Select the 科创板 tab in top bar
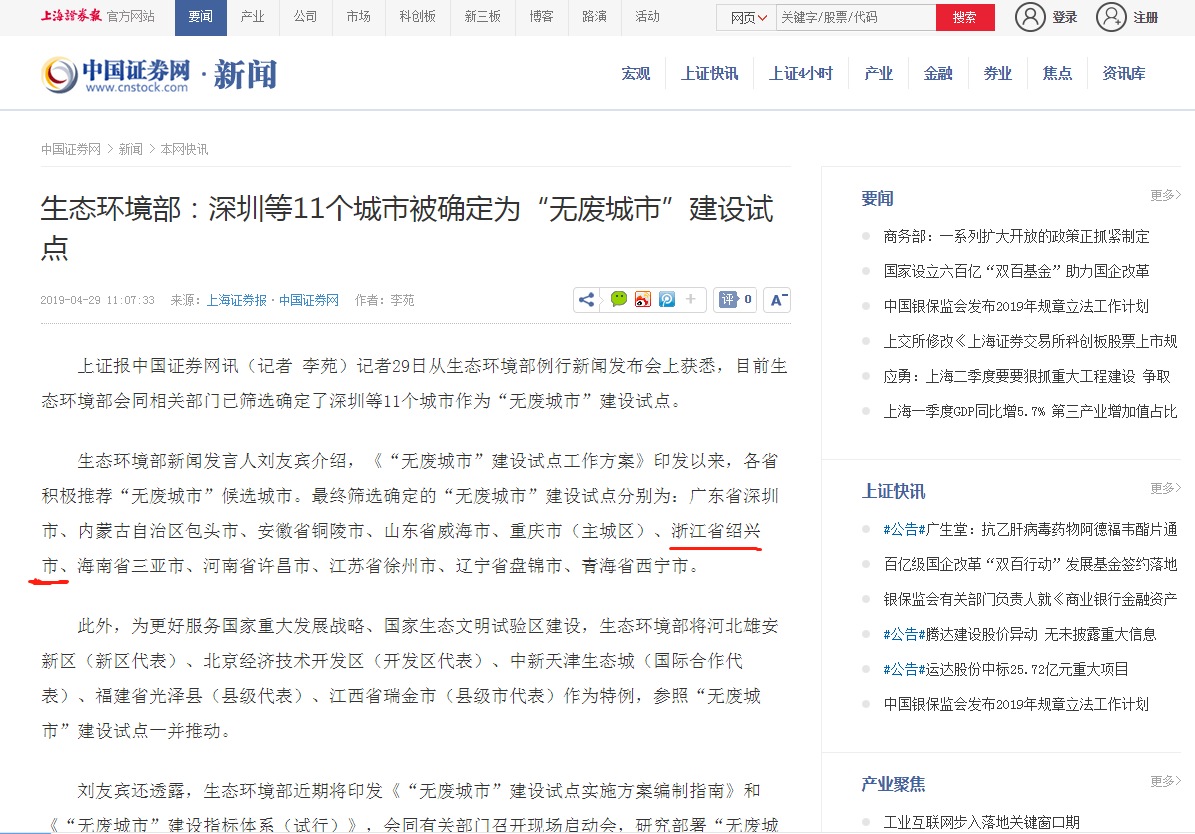This screenshot has width=1195, height=834. 417,17
